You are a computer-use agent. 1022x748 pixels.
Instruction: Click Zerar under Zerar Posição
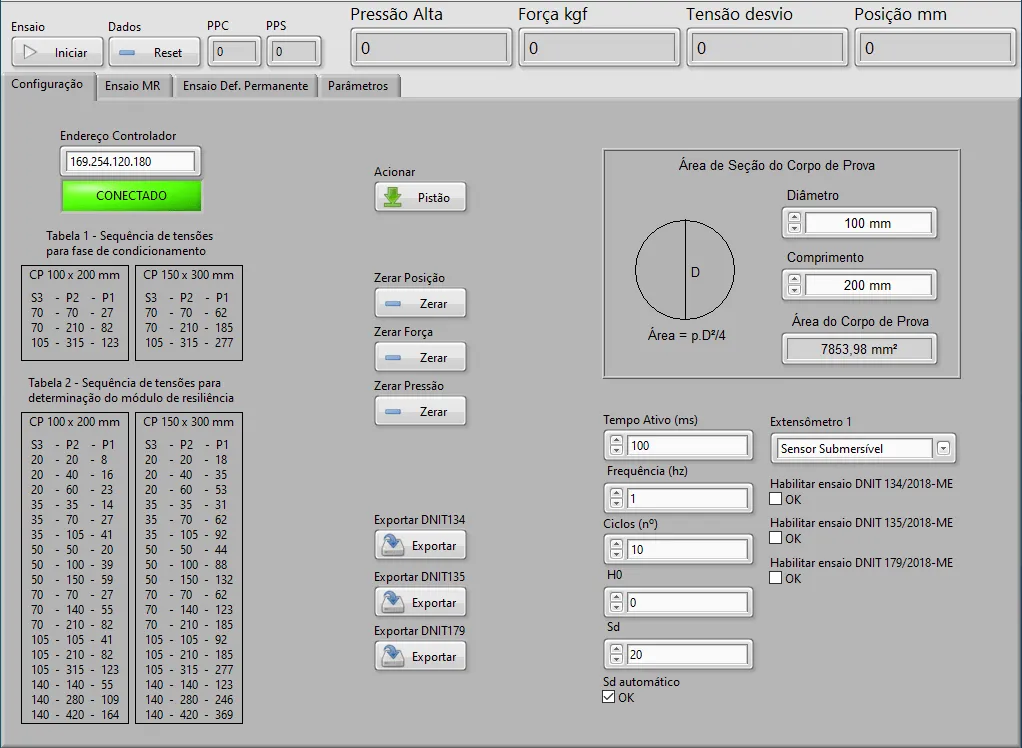point(420,304)
